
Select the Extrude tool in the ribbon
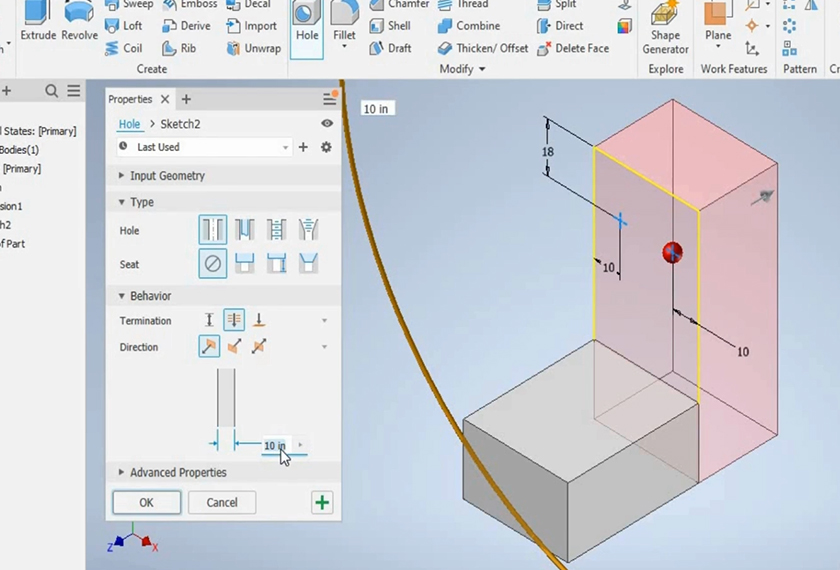(38, 24)
